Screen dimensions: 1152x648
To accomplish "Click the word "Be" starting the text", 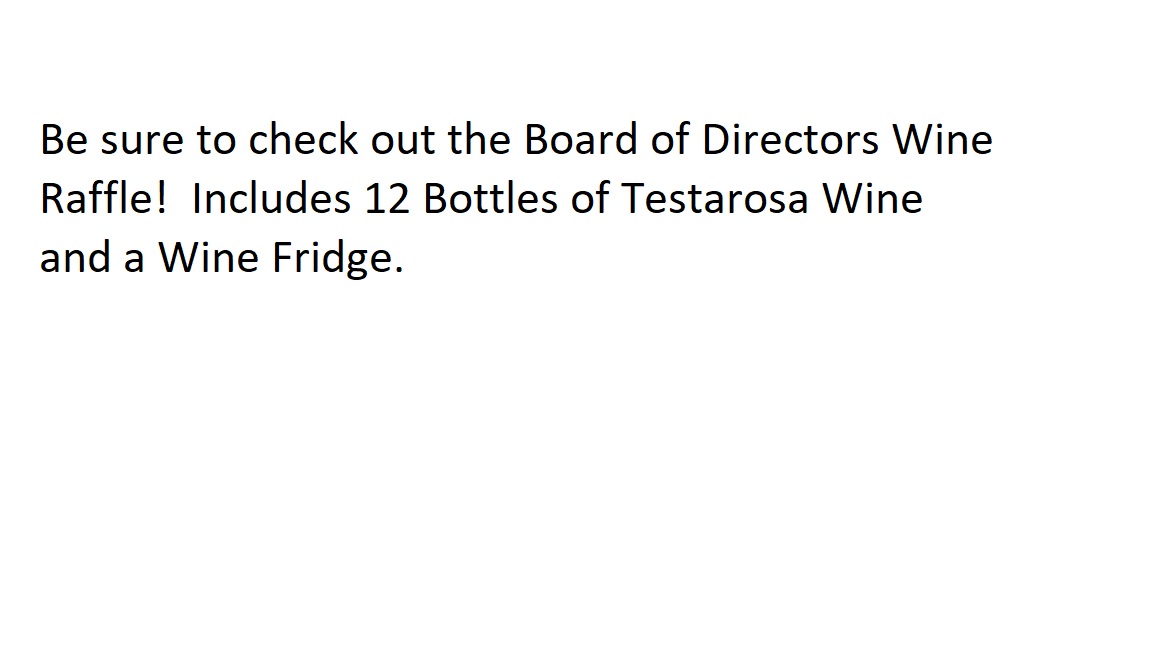I will coord(64,140).
